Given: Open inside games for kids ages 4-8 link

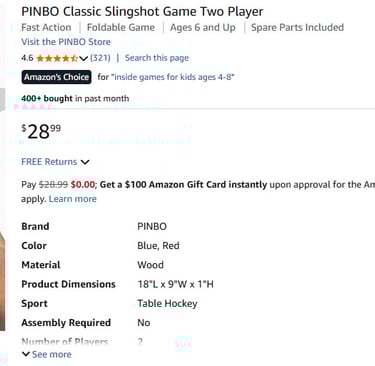Looking at the screenshot, I should 173,77.
